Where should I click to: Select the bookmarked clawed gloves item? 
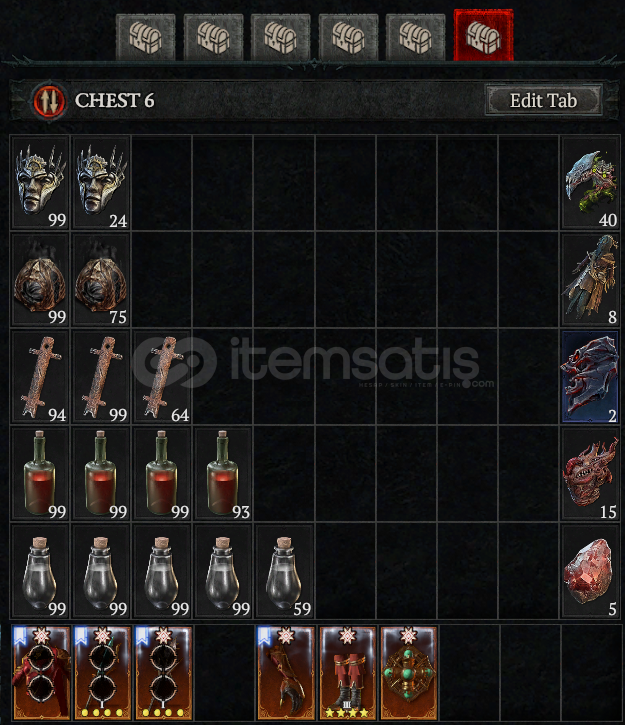coord(285,673)
